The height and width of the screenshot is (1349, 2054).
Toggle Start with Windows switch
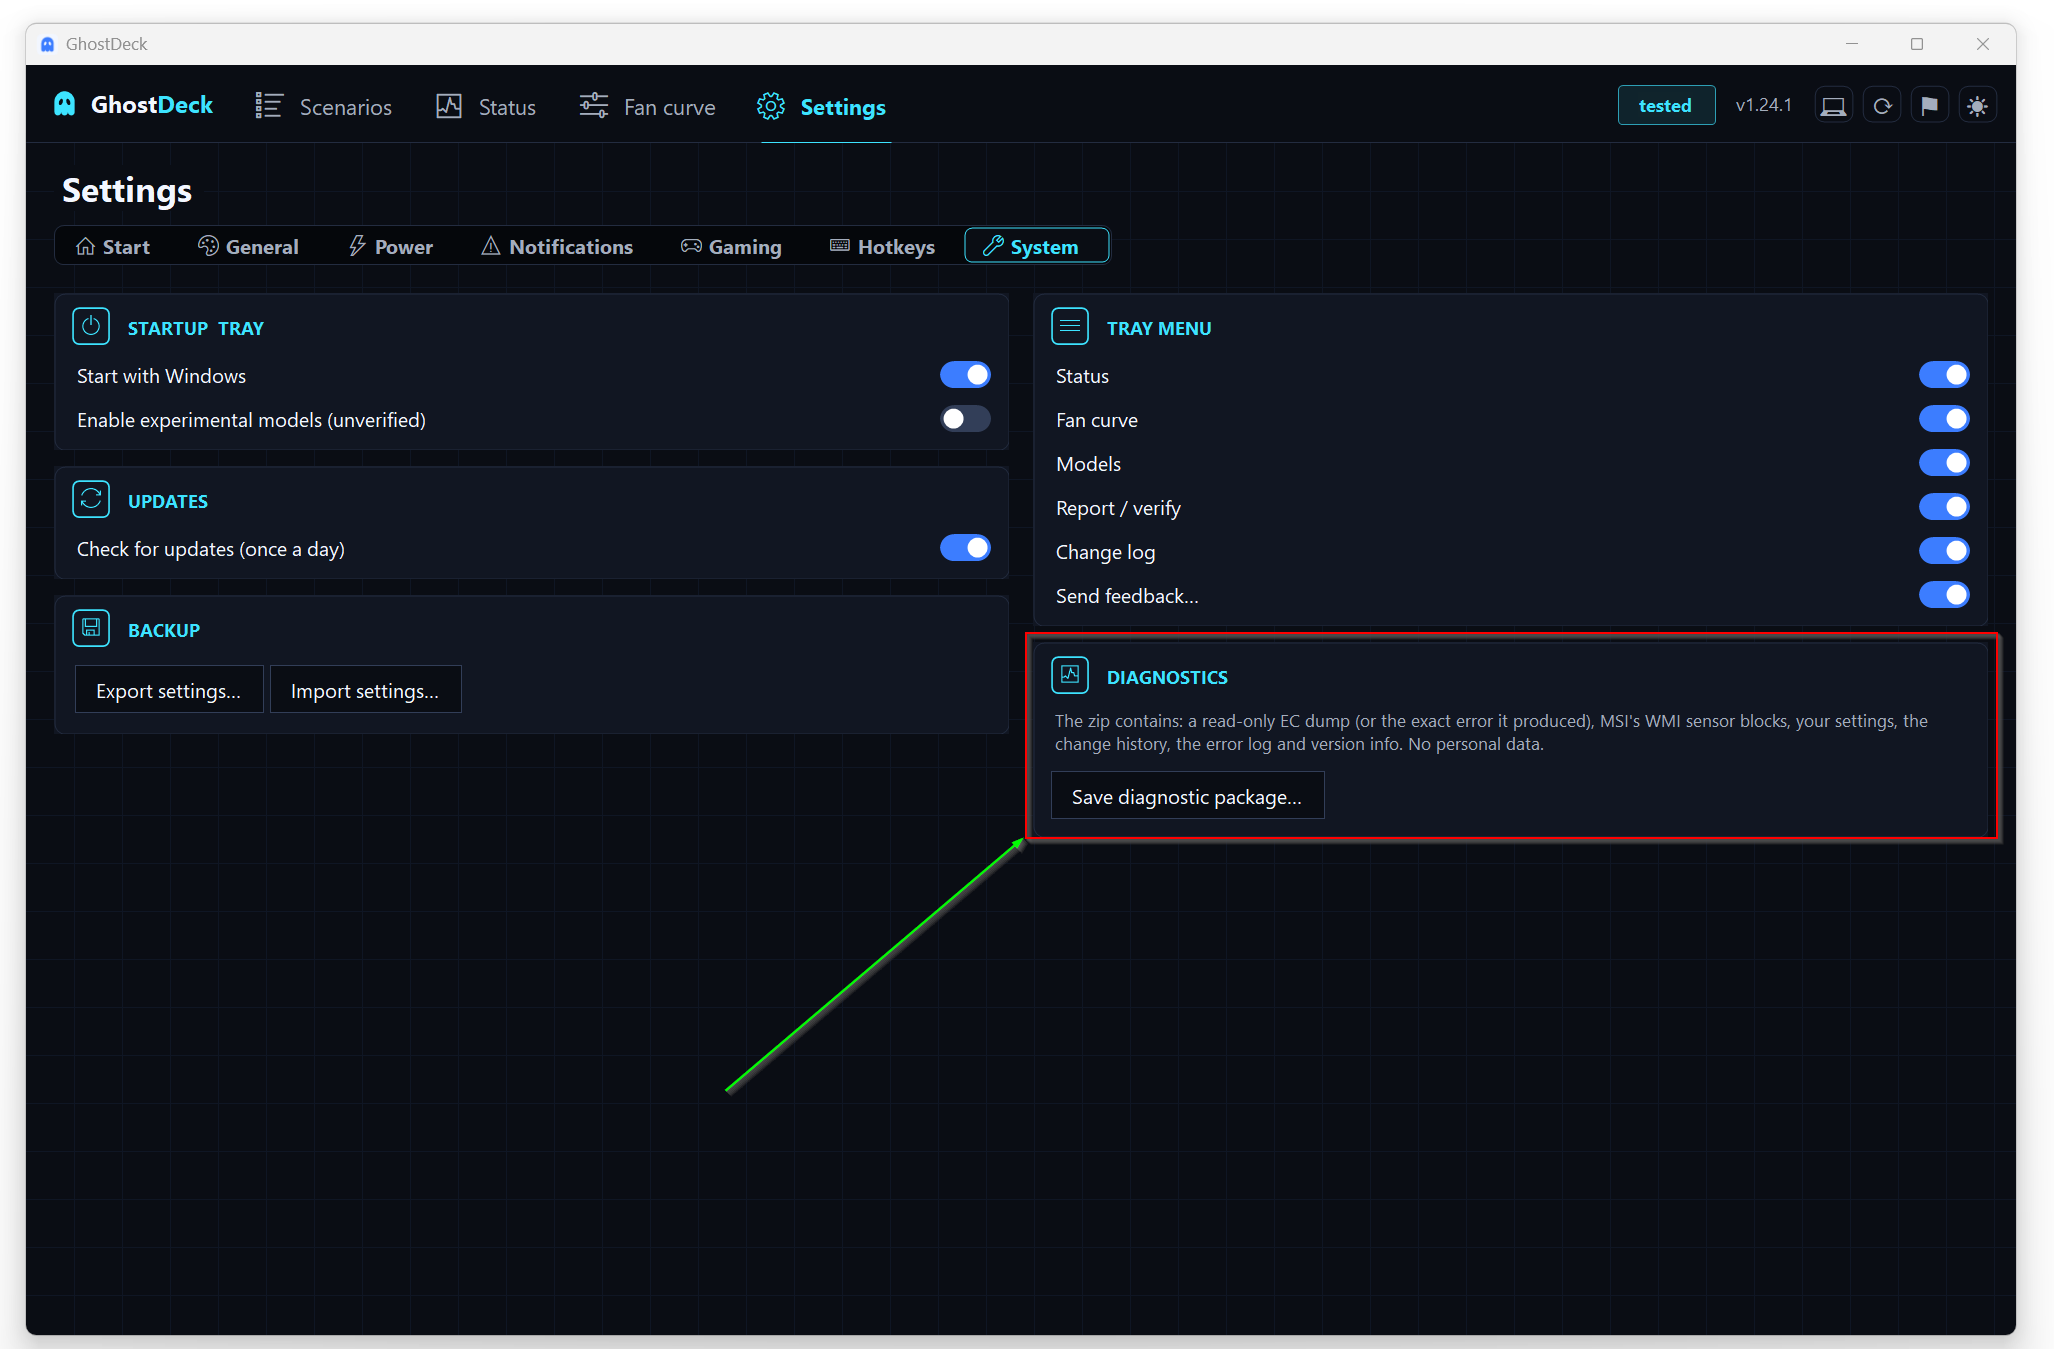tap(965, 375)
